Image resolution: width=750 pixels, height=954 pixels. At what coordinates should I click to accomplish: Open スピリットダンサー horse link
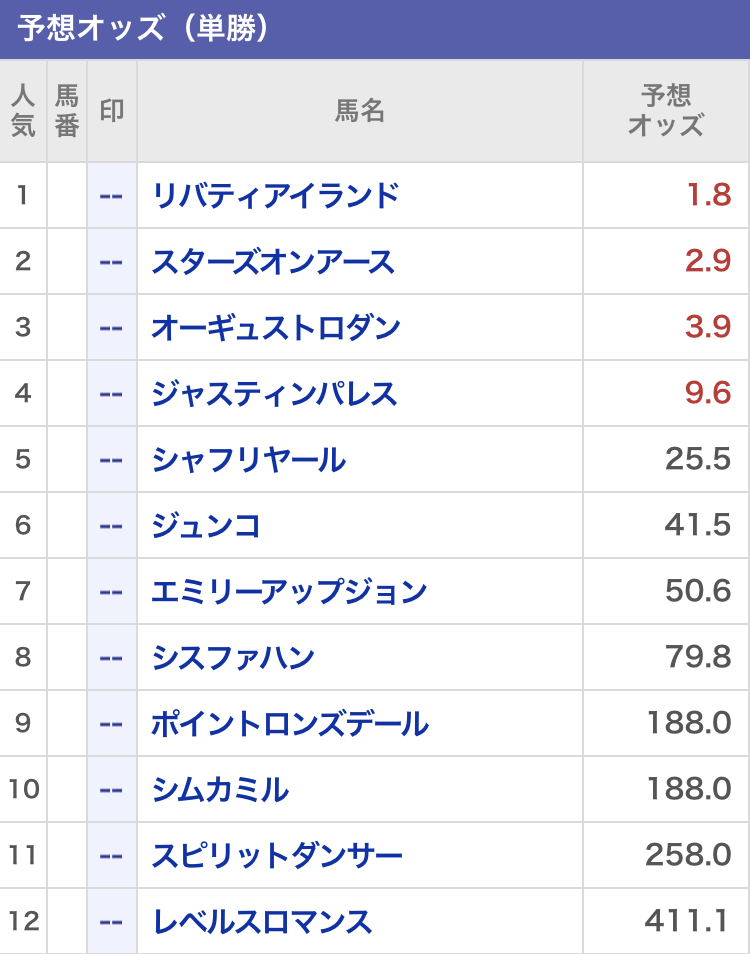[277, 855]
